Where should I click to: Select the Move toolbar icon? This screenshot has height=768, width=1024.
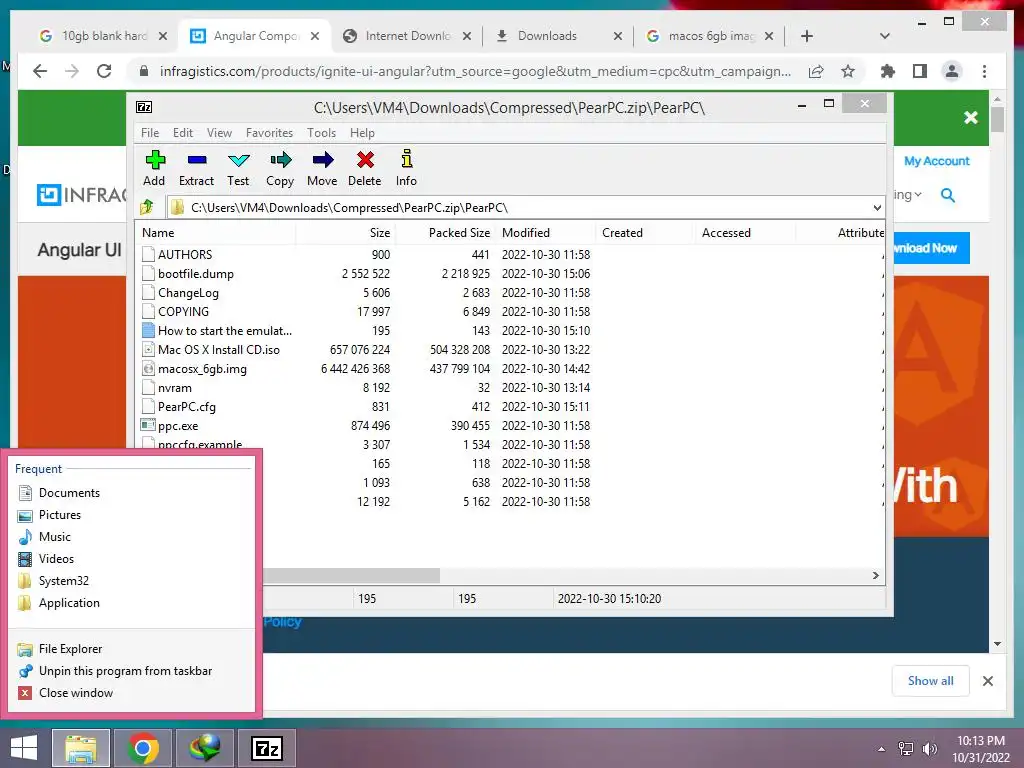pyautogui.click(x=323, y=168)
